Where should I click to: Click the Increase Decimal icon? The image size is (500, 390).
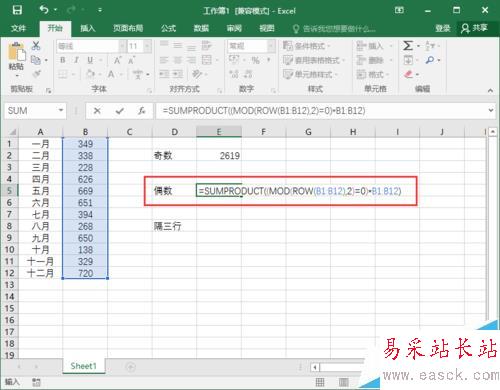click(x=234, y=74)
